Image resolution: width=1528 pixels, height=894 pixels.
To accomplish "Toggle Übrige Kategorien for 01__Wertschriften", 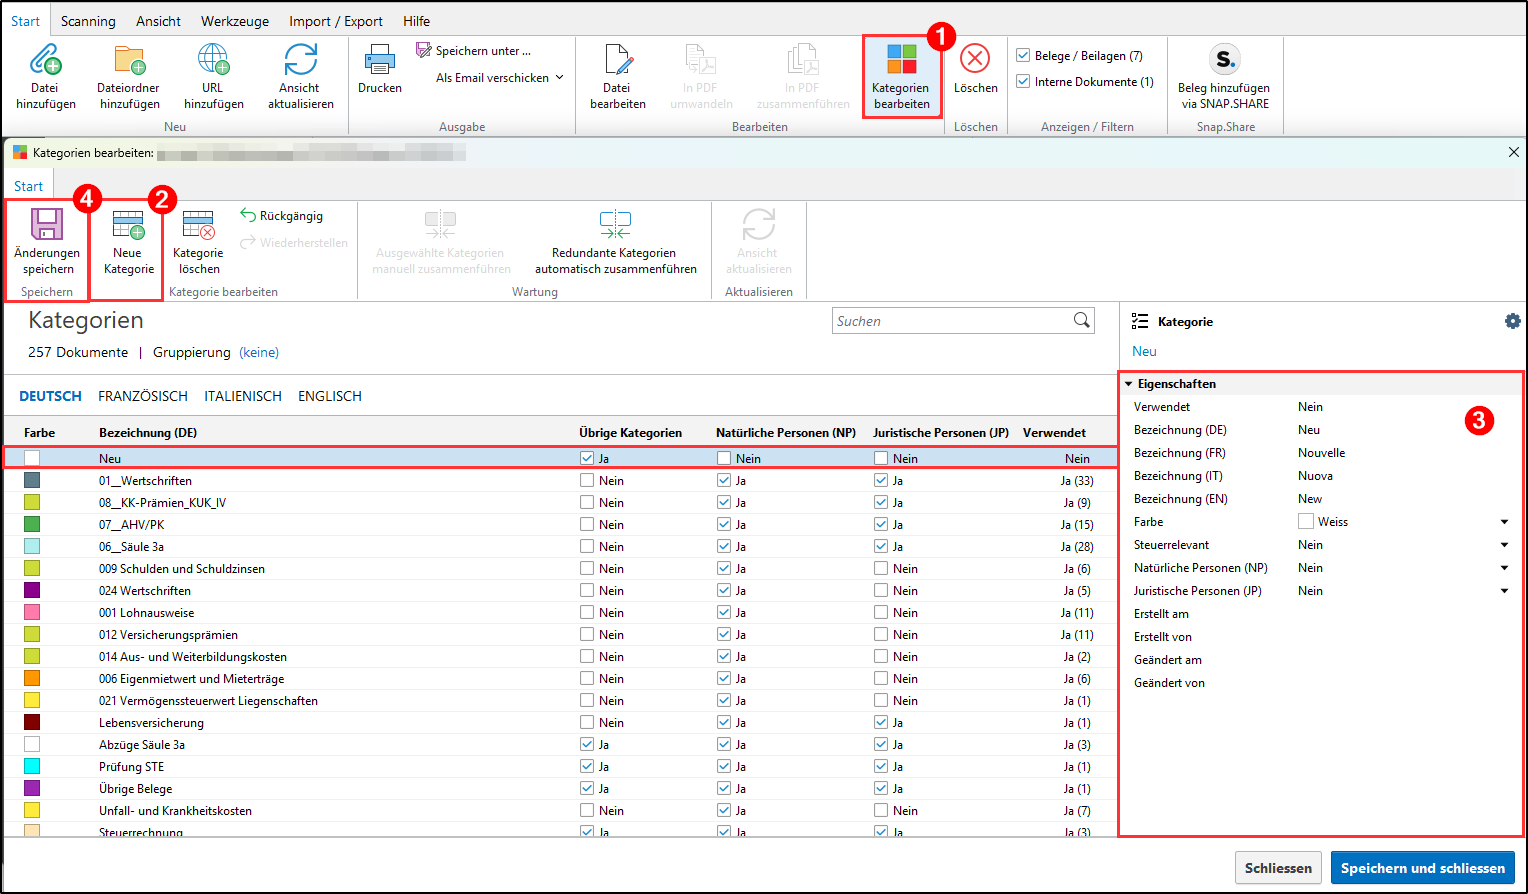I will coord(587,480).
